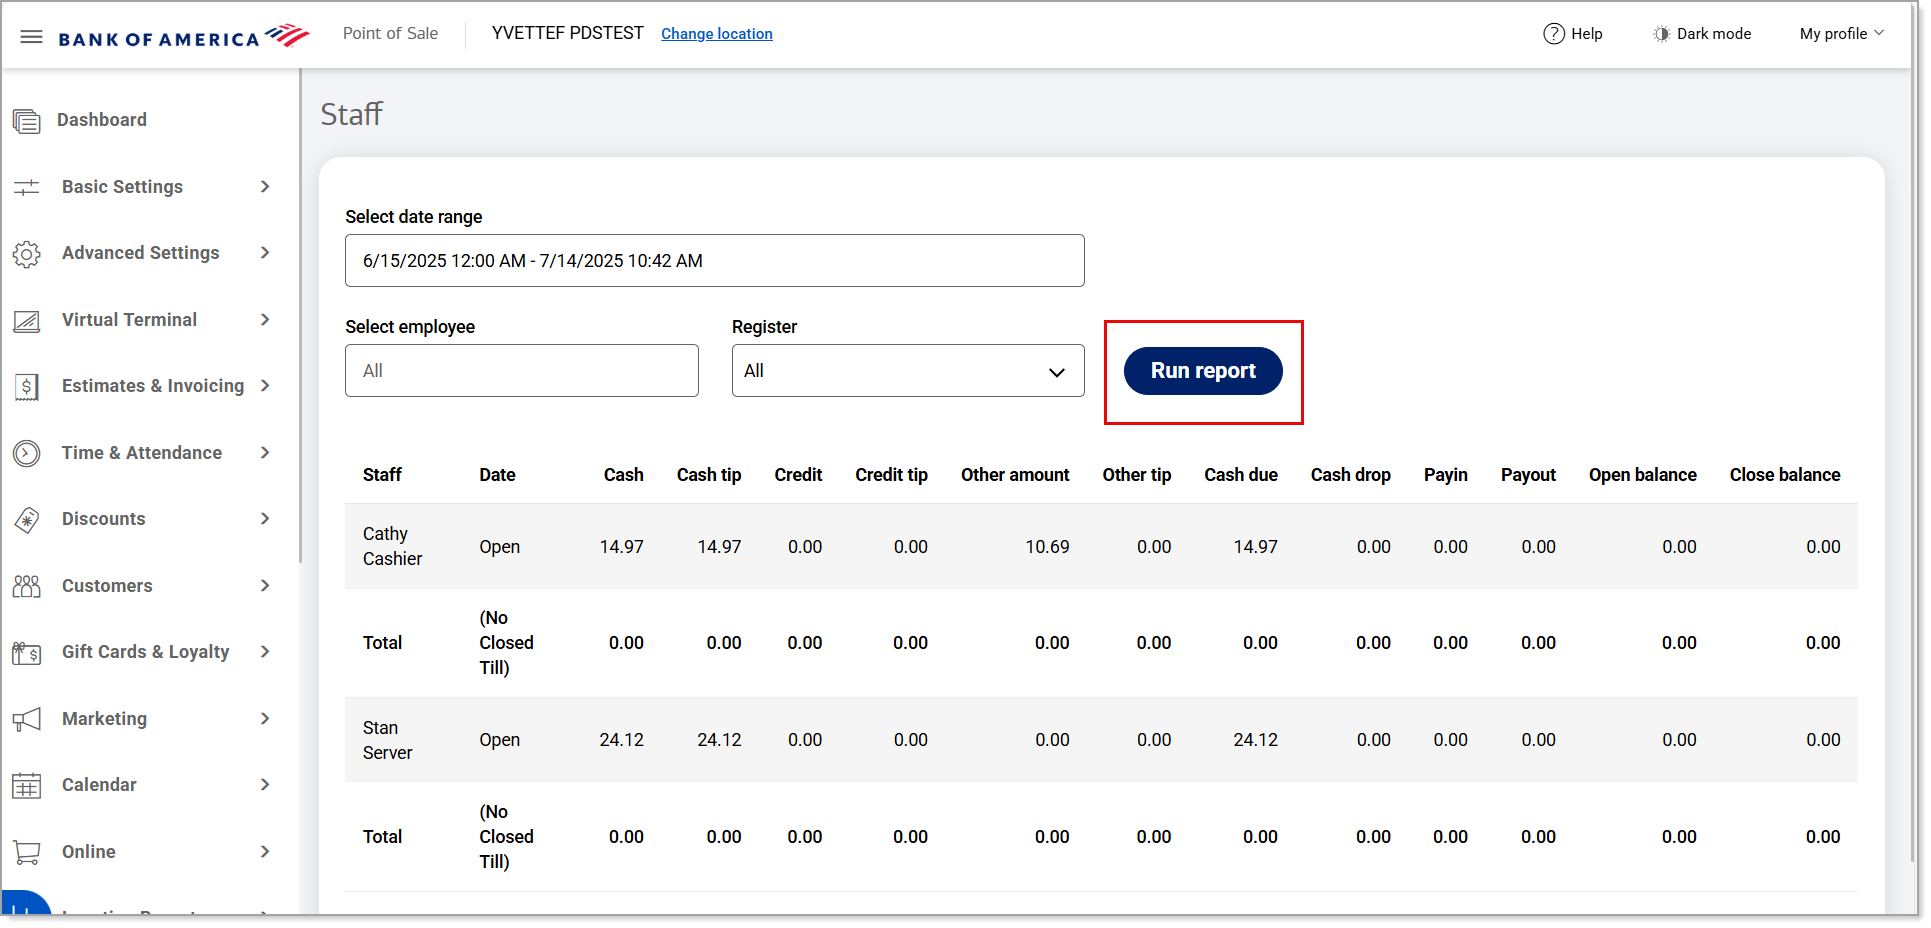
Task: Click the Marketing megaphone icon
Action: (27, 719)
